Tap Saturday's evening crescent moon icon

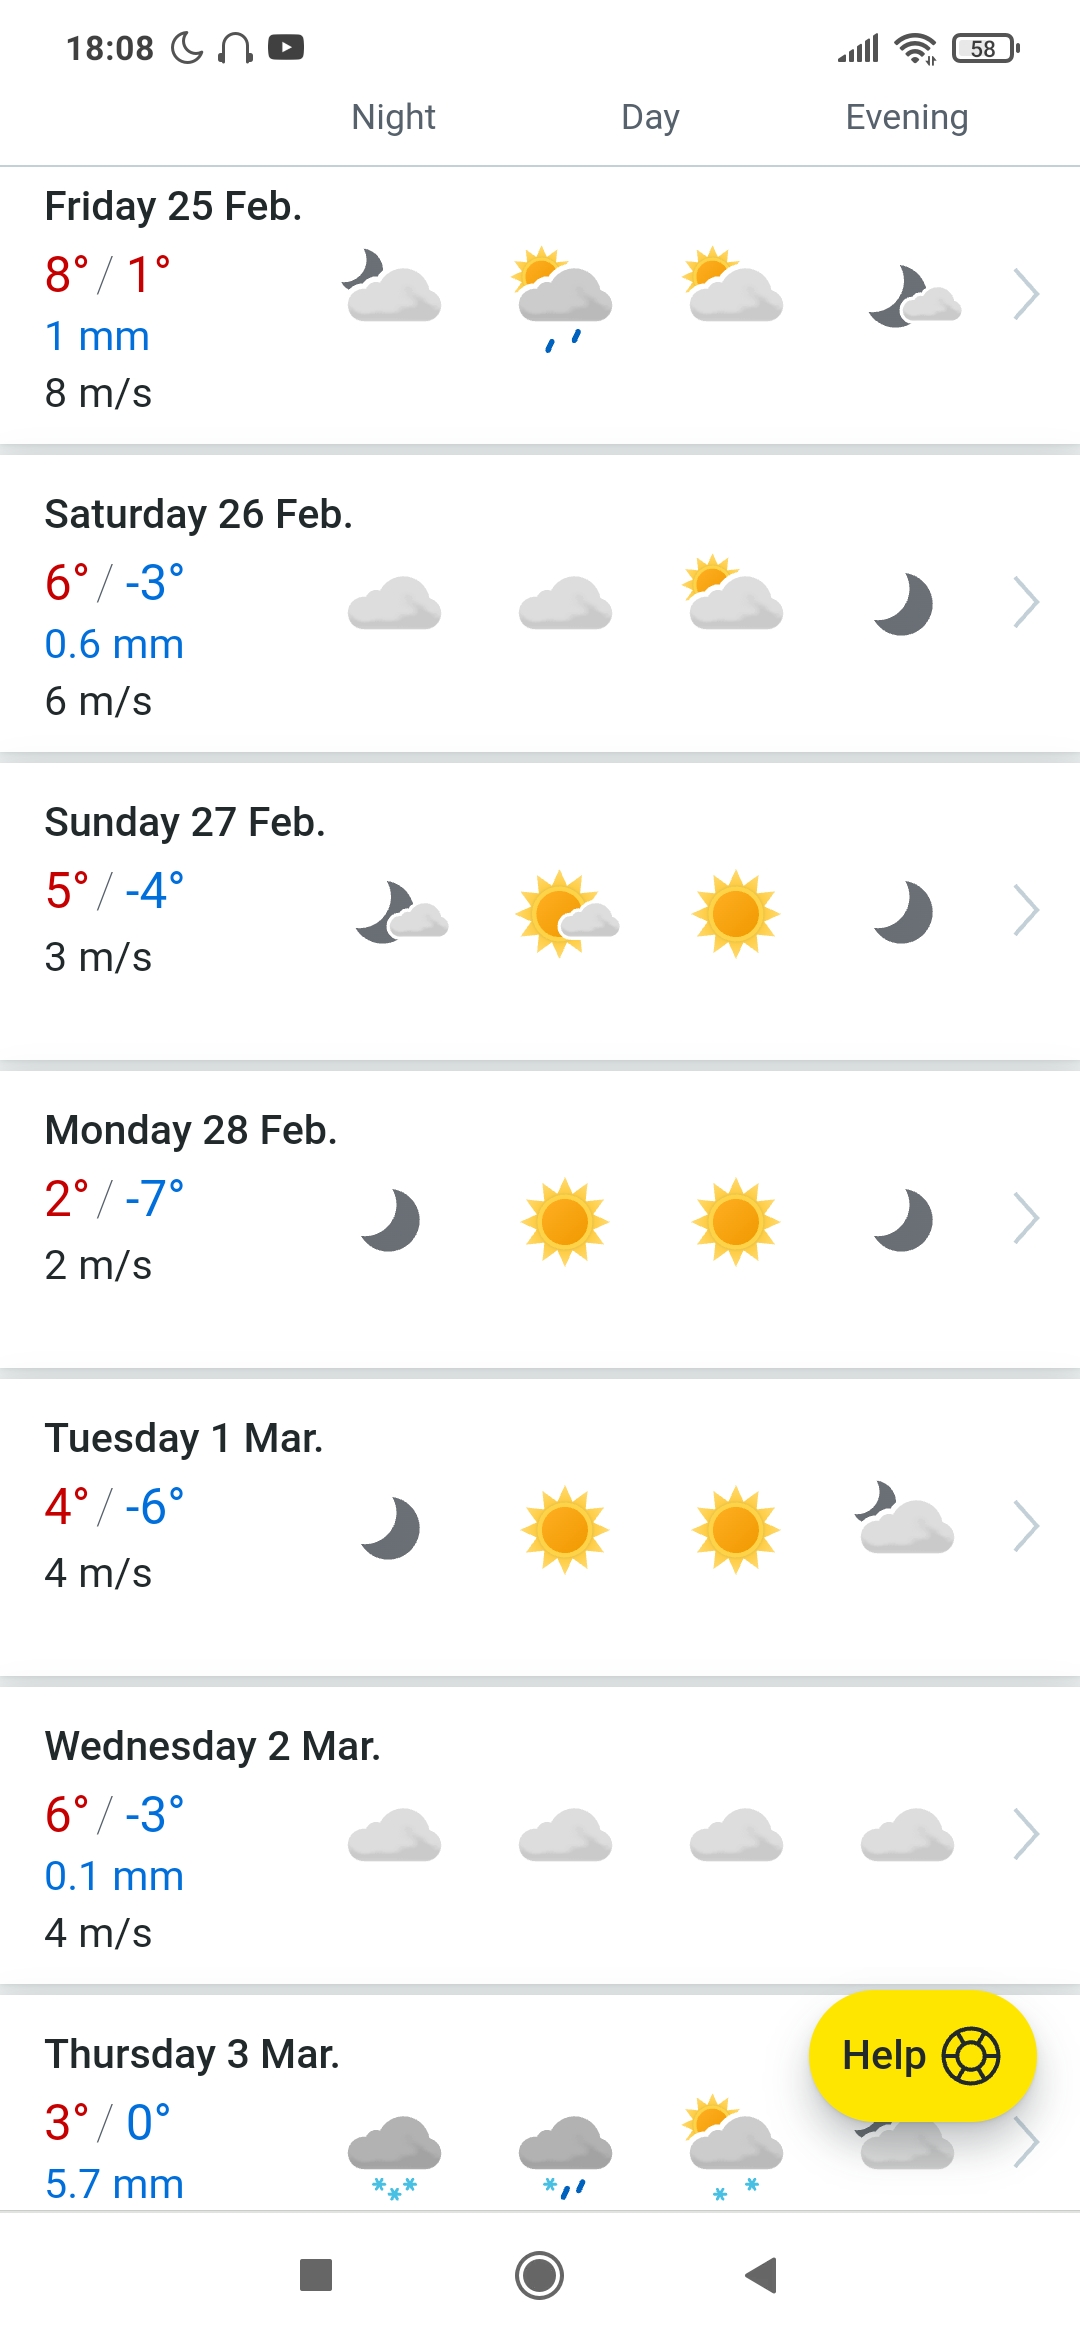click(904, 604)
